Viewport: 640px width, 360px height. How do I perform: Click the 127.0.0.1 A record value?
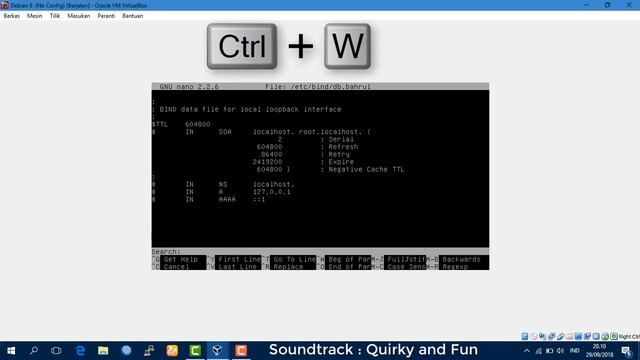[271, 192]
